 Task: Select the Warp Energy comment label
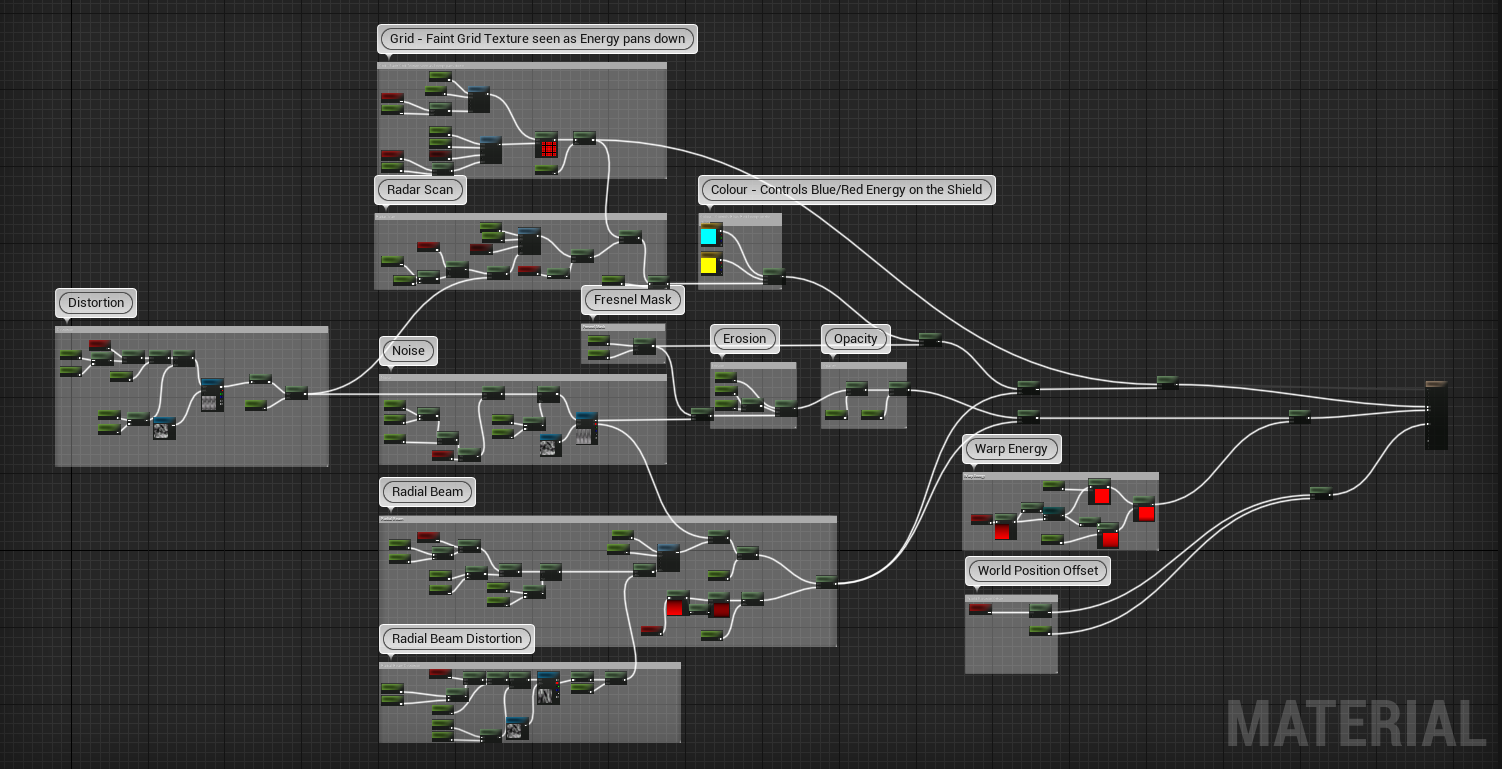[1011, 449]
